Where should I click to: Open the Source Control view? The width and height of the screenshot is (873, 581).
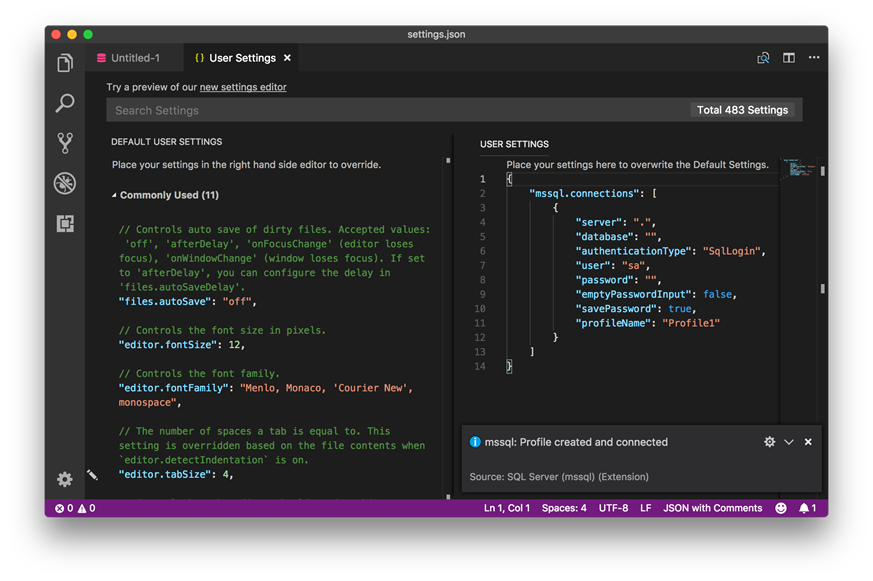click(x=65, y=143)
